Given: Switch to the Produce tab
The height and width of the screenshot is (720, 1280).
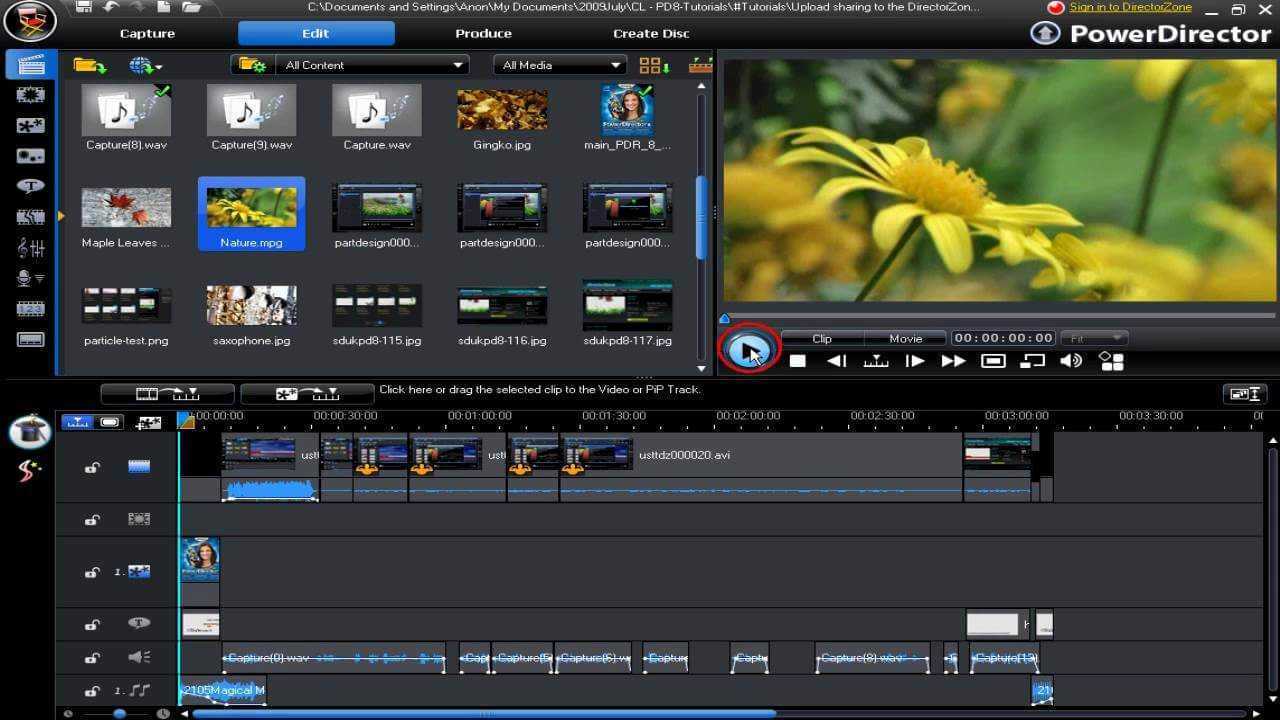Looking at the screenshot, I should 483,33.
